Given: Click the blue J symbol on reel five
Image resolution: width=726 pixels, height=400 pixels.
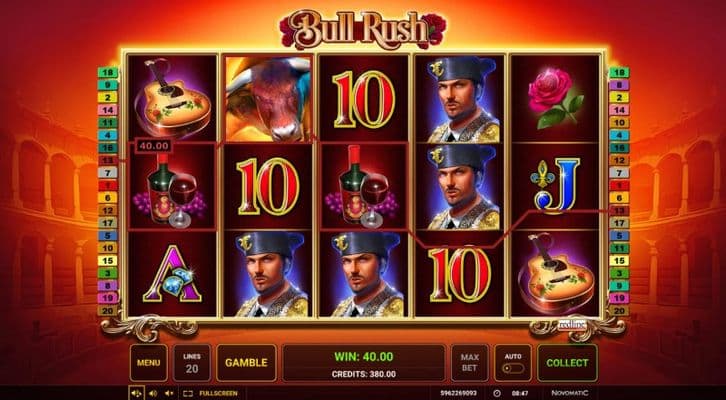Looking at the screenshot, I should (x=554, y=186).
